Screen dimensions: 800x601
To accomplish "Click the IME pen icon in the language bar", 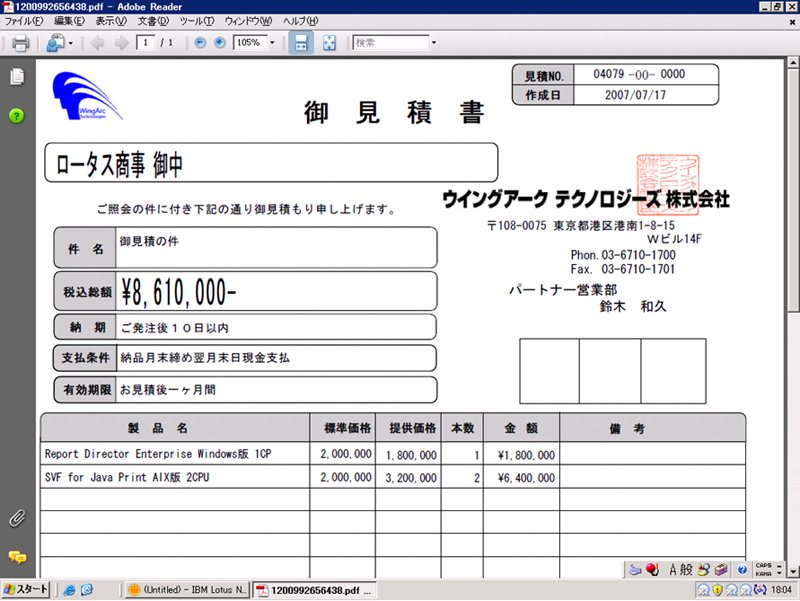I will click(x=635, y=569).
